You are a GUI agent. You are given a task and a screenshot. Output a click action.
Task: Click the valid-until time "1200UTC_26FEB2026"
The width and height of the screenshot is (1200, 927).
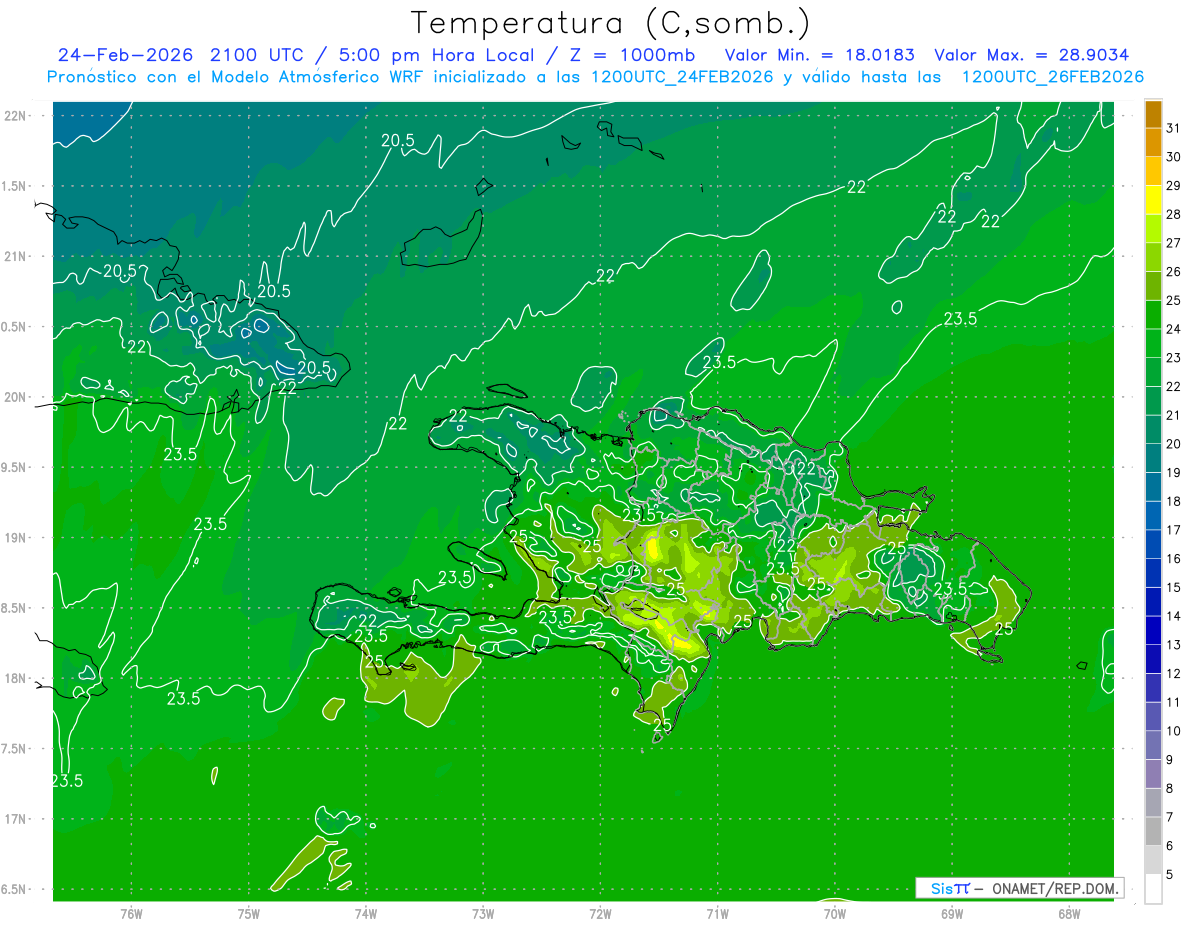[x=1052, y=77]
